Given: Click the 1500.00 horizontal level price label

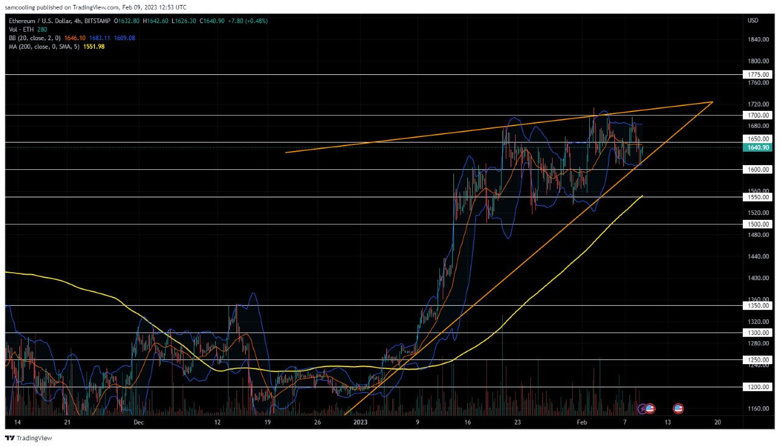Looking at the screenshot, I should click(x=757, y=224).
